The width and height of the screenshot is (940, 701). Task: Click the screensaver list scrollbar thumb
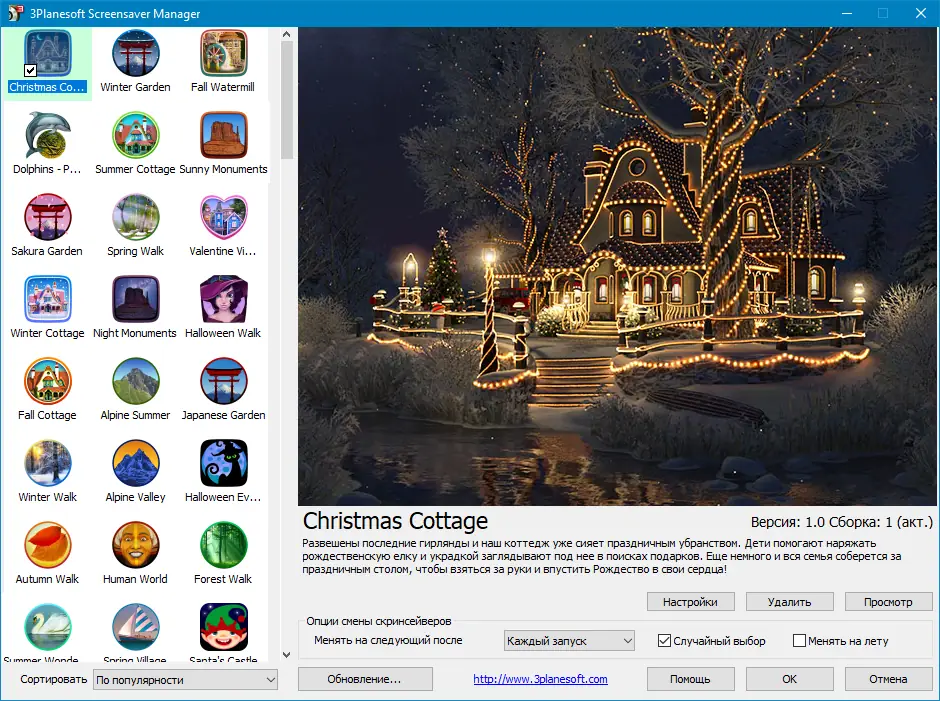pos(287,100)
